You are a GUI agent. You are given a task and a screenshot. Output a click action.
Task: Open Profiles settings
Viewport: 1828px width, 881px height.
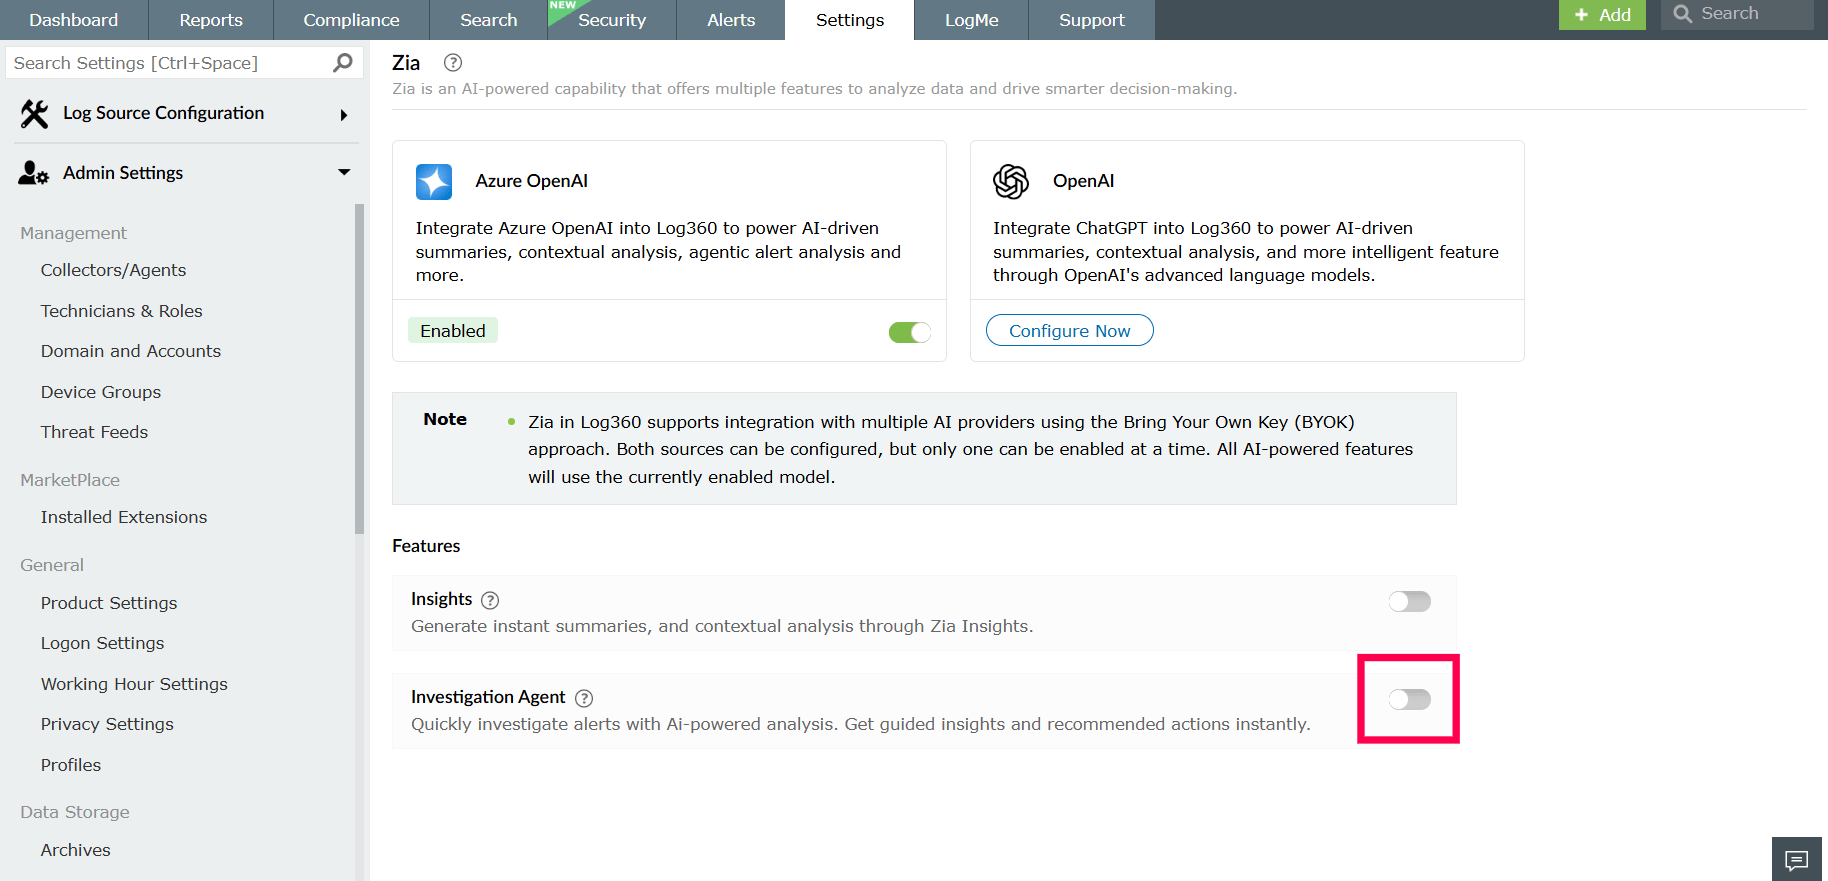coord(71,765)
